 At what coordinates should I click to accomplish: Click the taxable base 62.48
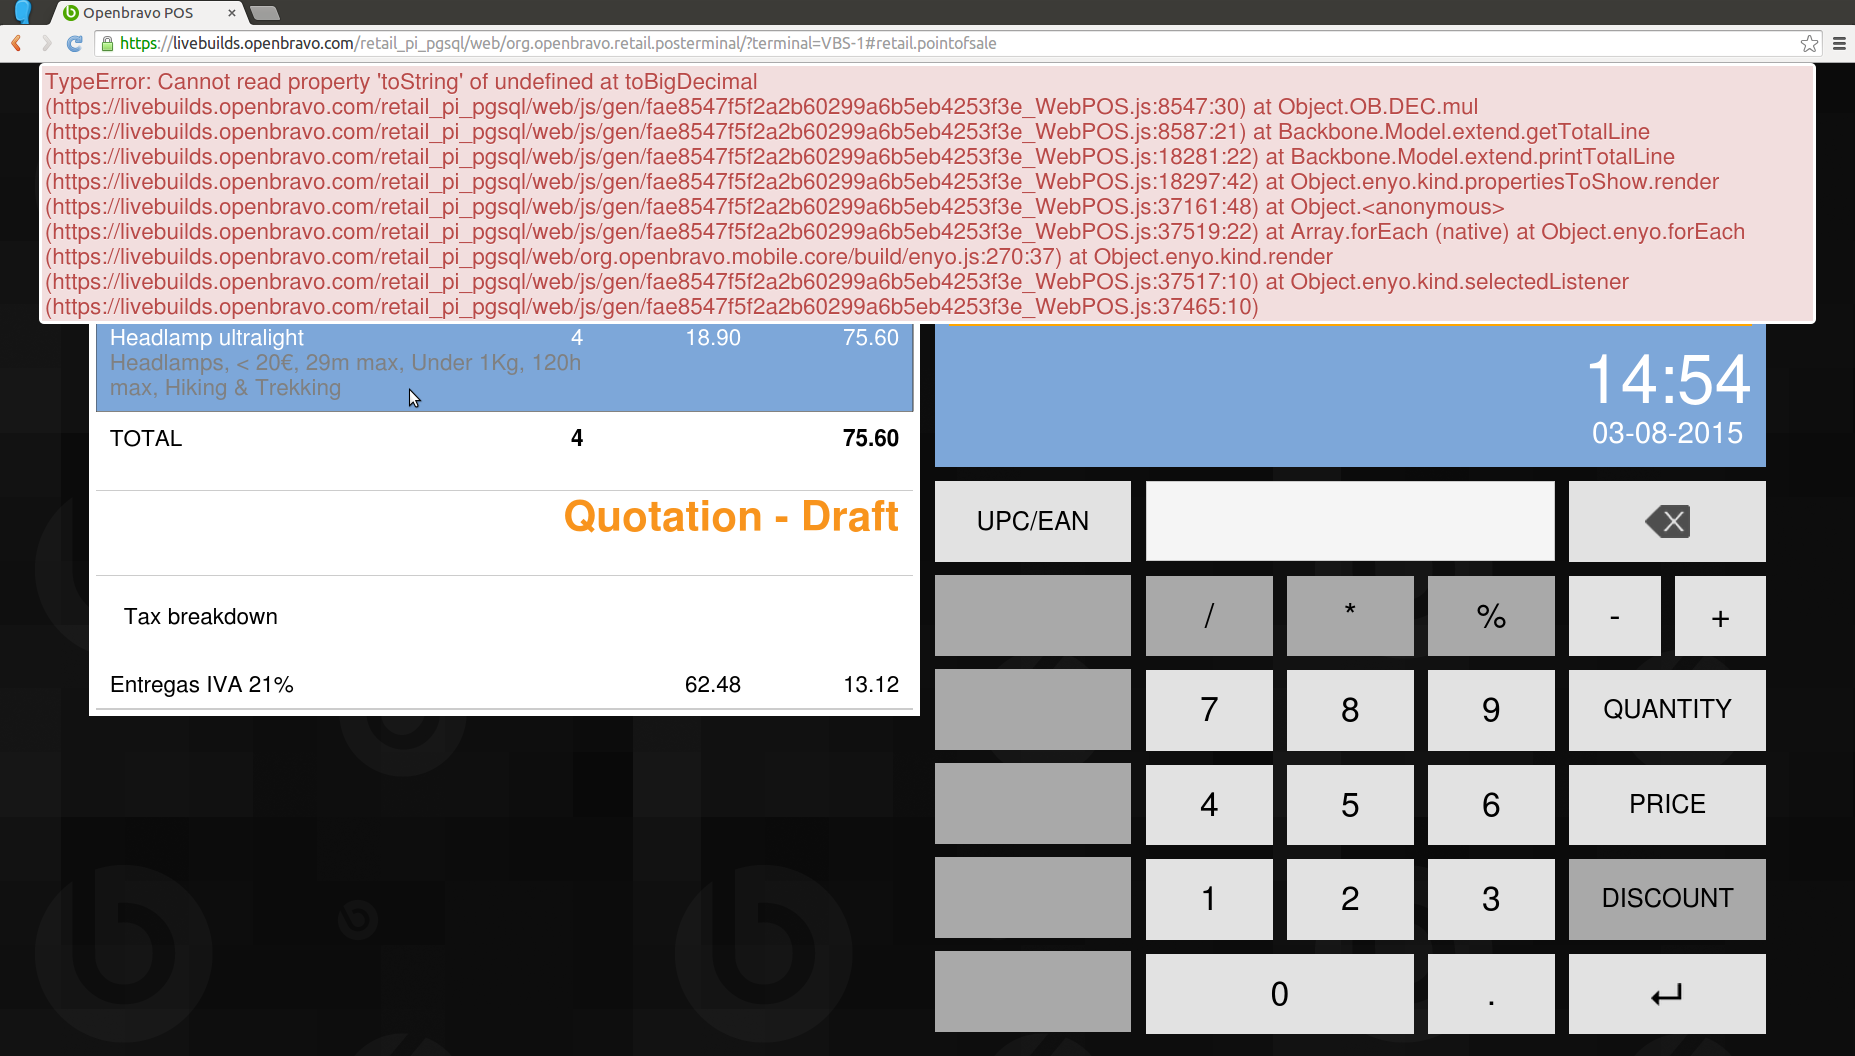713,685
